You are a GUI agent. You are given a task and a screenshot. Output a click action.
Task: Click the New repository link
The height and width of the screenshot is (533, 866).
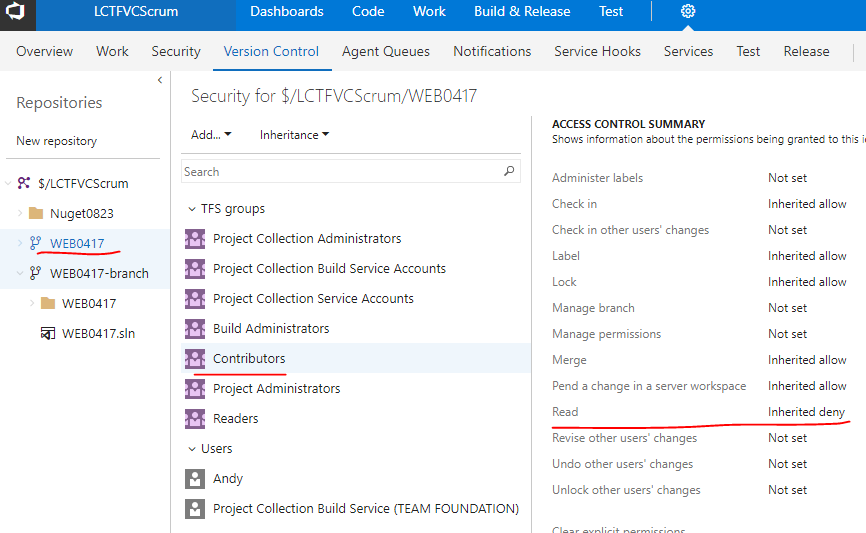[x=57, y=141]
